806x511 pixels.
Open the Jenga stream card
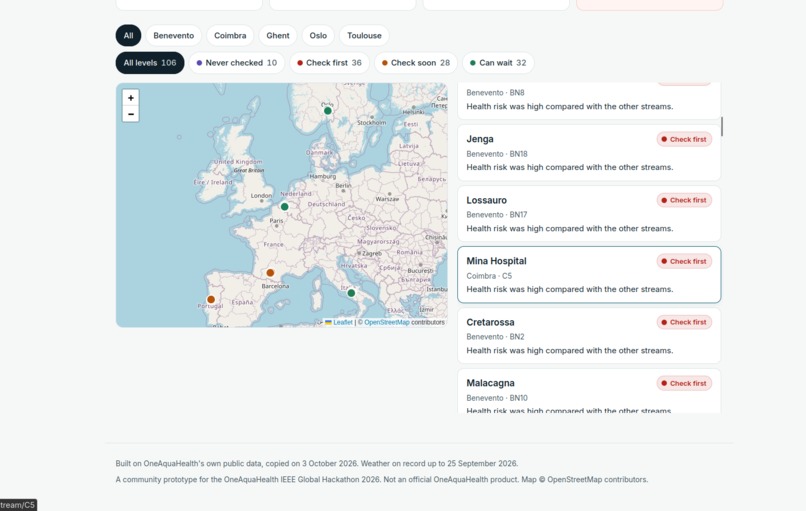pyautogui.click(x=589, y=153)
